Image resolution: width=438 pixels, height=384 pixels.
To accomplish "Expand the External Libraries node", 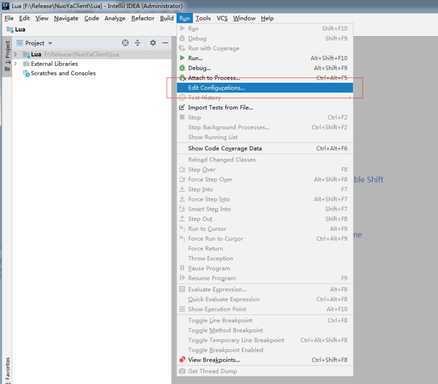I will click(15, 64).
